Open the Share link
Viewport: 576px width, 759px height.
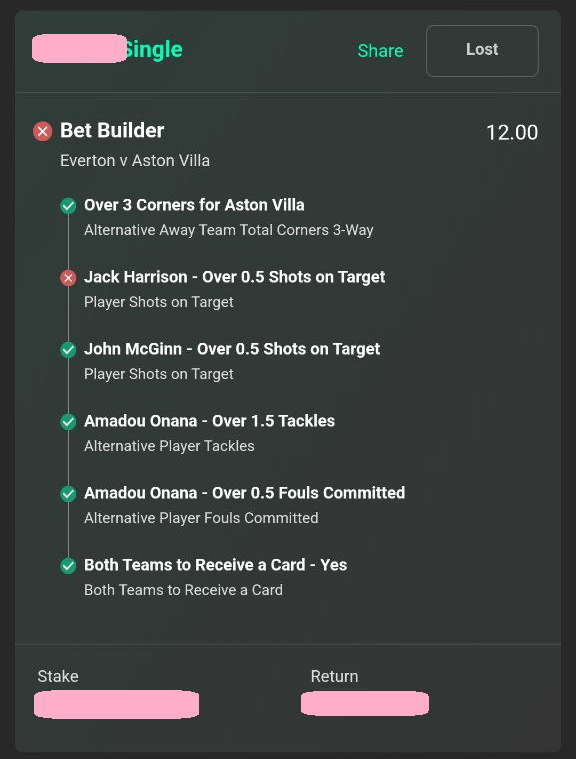click(x=380, y=50)
